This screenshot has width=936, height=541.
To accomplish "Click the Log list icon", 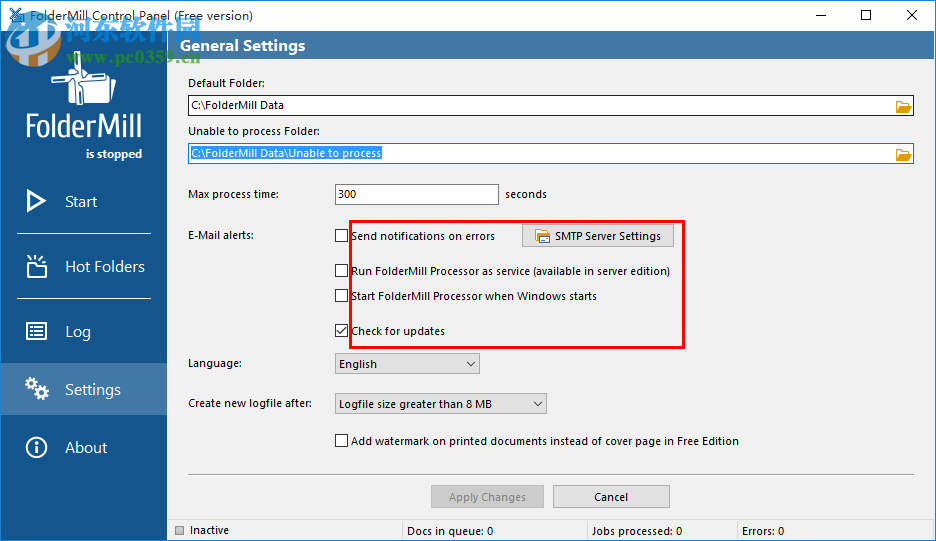I will 37,331.
